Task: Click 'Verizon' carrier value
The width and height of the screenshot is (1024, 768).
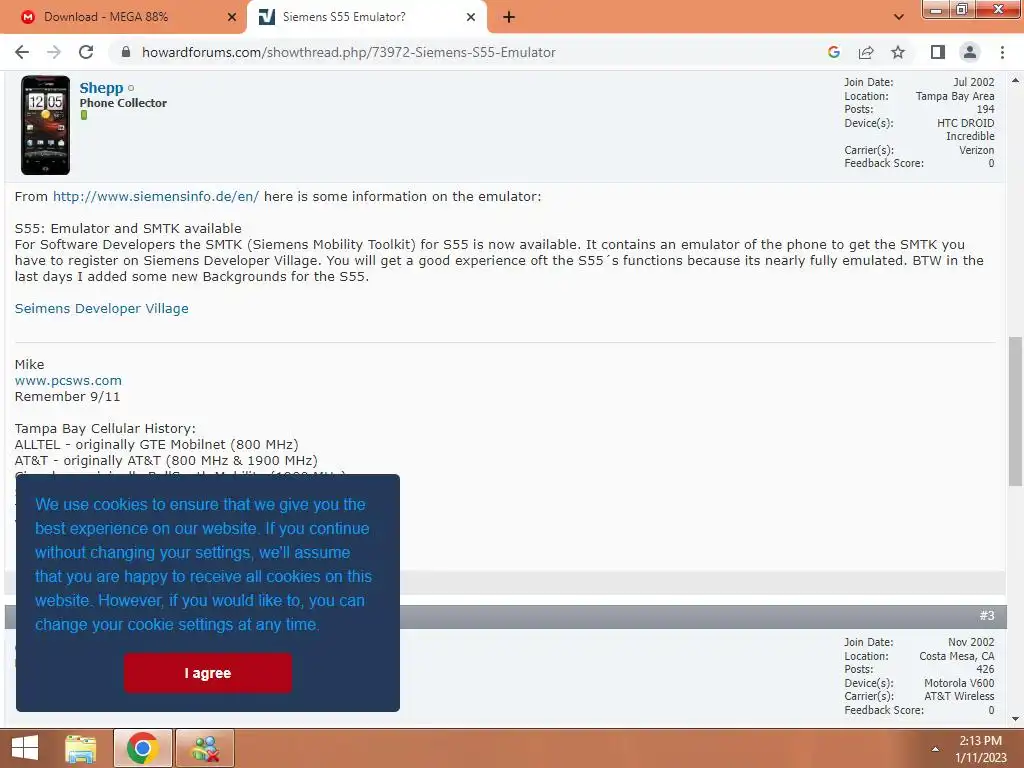Action: (x=976, y=150)
